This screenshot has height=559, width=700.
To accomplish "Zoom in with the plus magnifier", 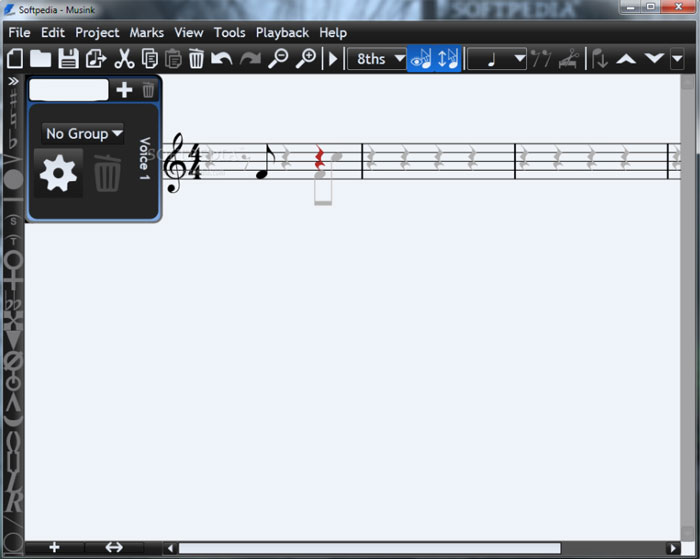I will click(x=306, y=59).
